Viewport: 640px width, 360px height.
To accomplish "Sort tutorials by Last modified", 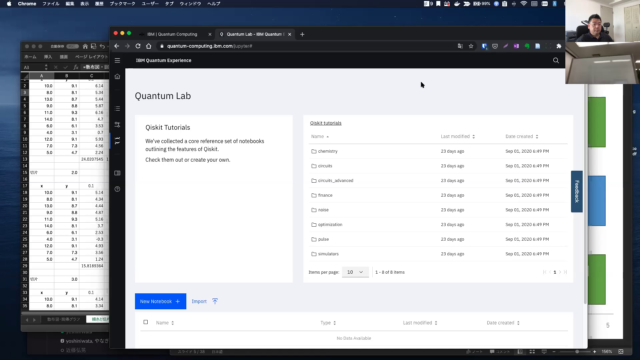I will coord(458,136).
